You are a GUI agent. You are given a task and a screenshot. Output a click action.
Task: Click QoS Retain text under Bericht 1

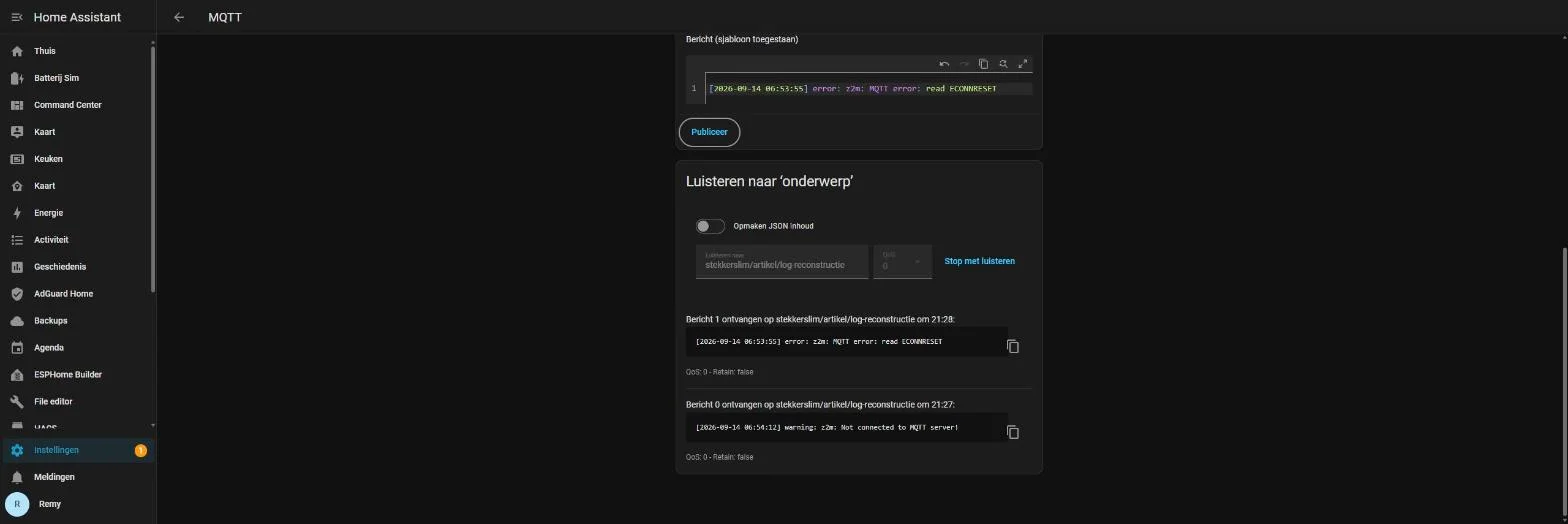[720, 371]
